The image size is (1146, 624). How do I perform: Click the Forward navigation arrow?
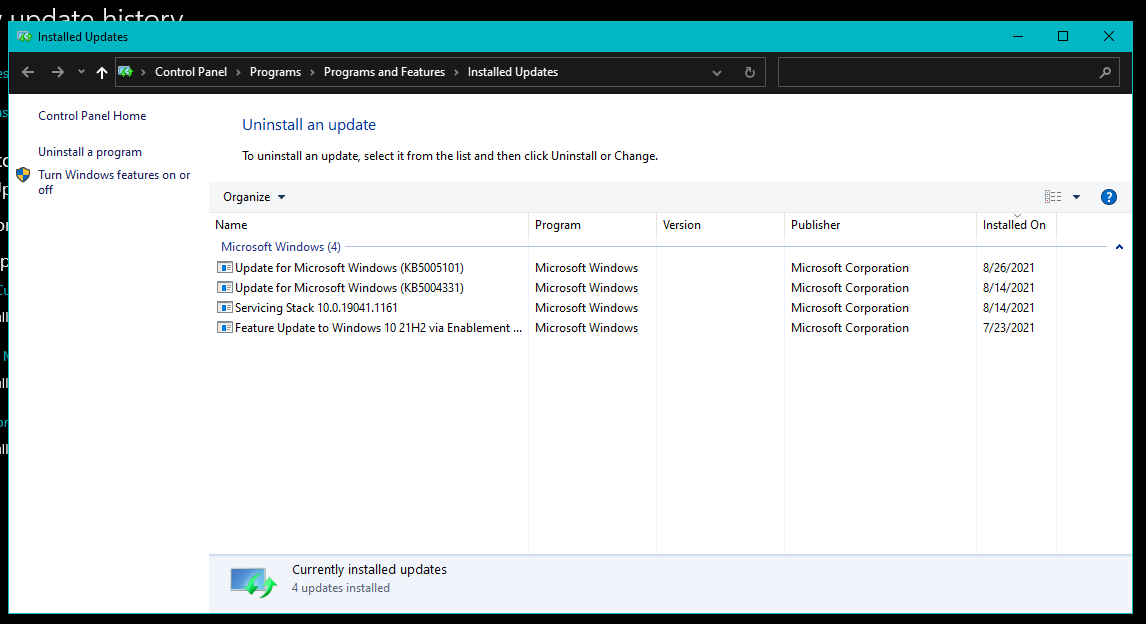tap(58, 72)
